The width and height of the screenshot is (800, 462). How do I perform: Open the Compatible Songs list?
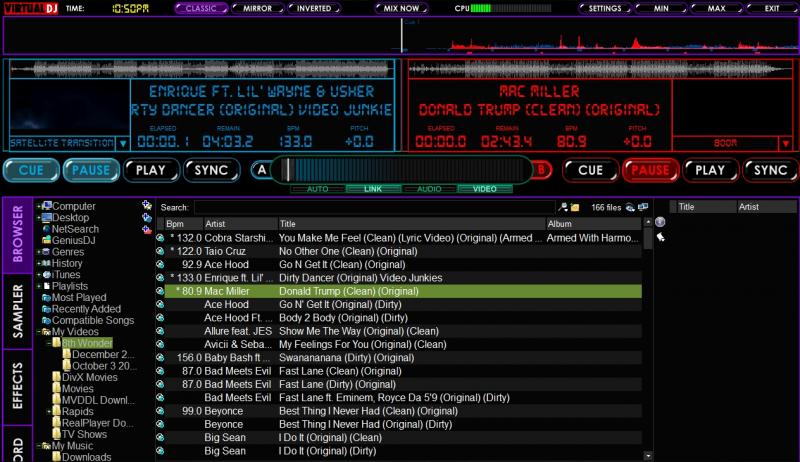(88, 320)
